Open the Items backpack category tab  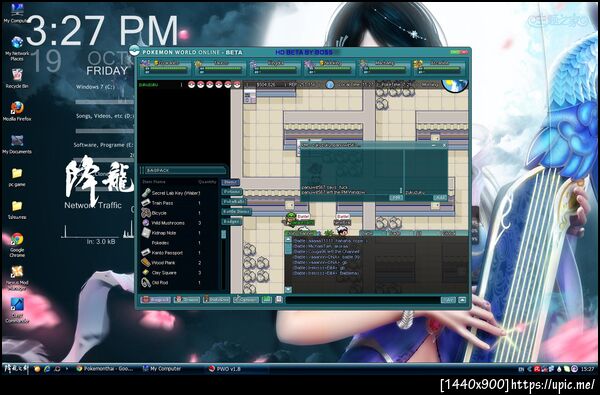click(230, 183)
